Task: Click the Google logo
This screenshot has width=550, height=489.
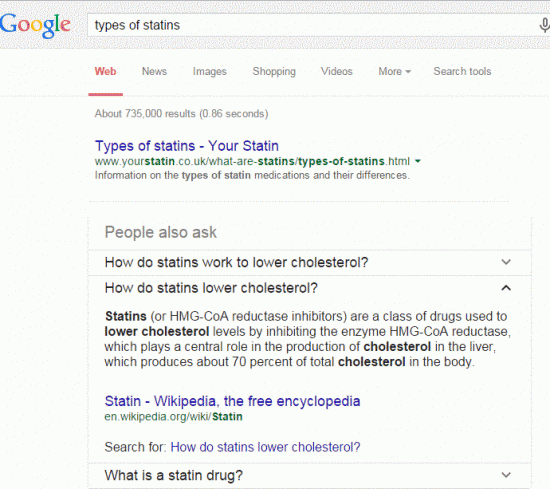Action: (35, 25)
